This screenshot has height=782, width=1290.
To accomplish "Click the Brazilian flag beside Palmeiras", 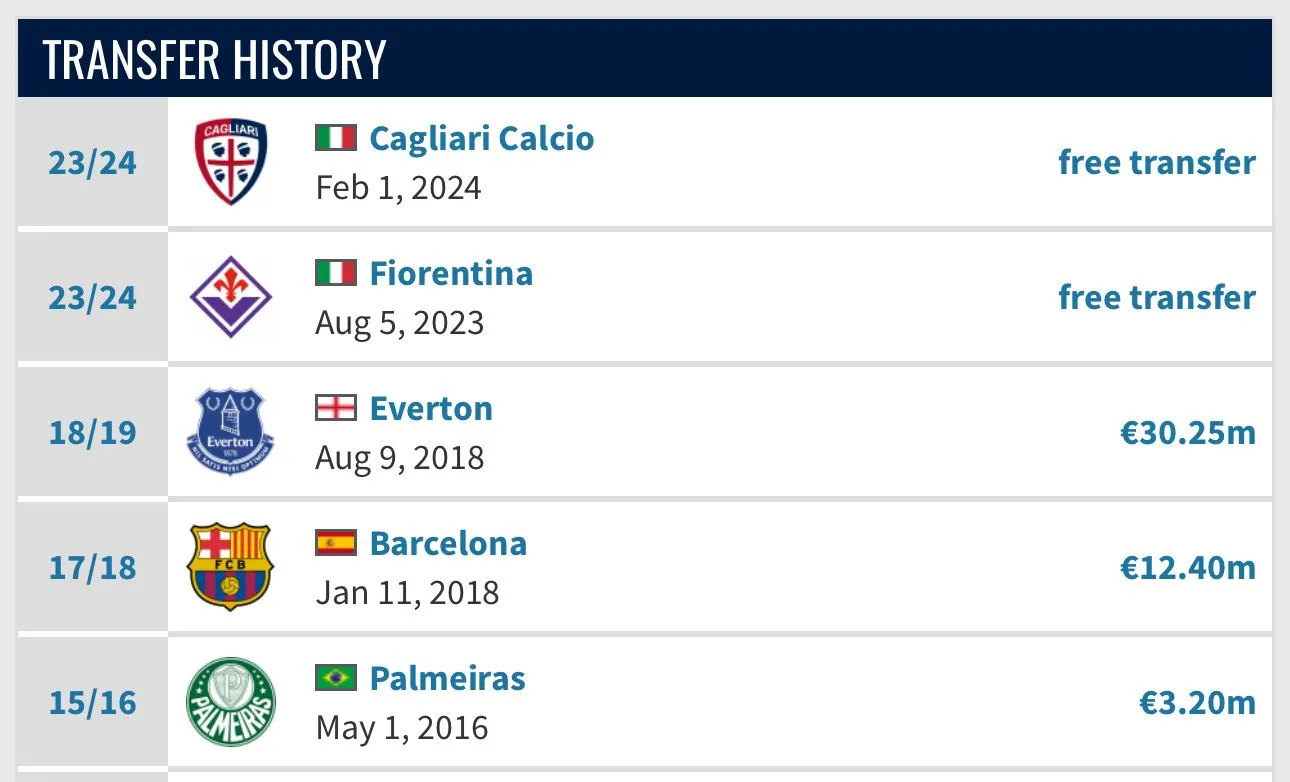I will (x=336, y=678).
